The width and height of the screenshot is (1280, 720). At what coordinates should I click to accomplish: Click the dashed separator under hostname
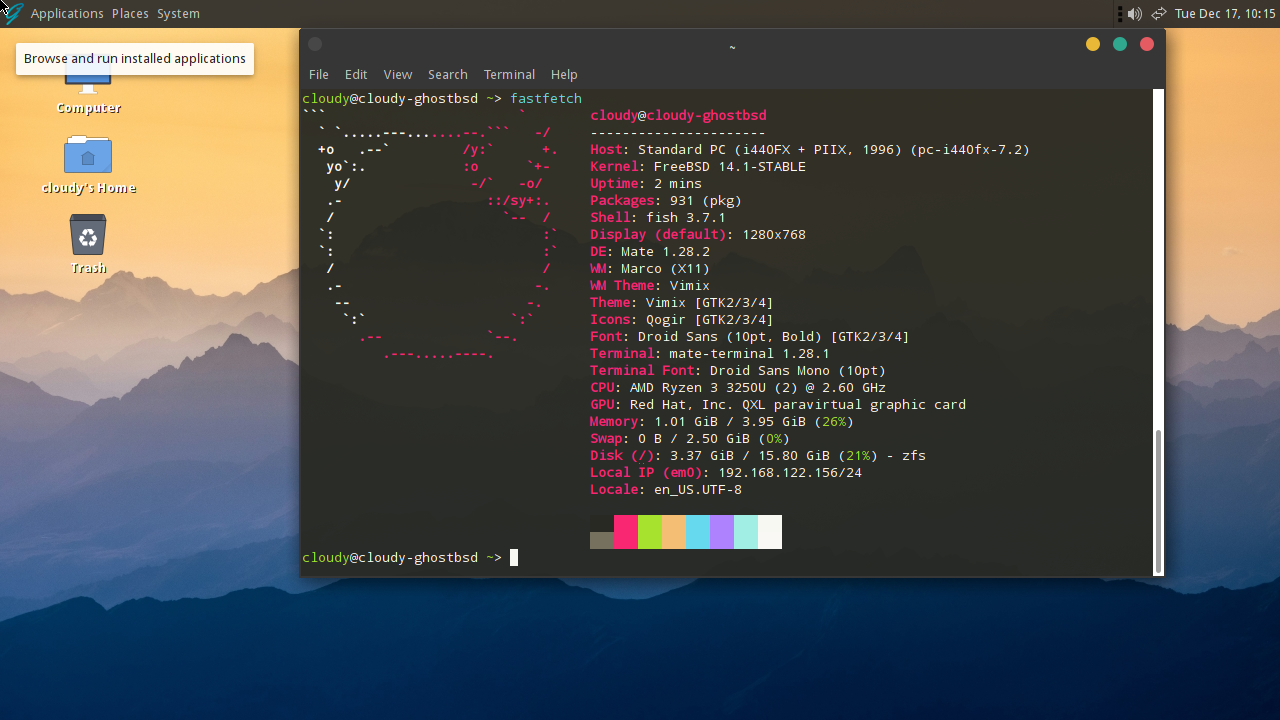[x=678, y=132]
